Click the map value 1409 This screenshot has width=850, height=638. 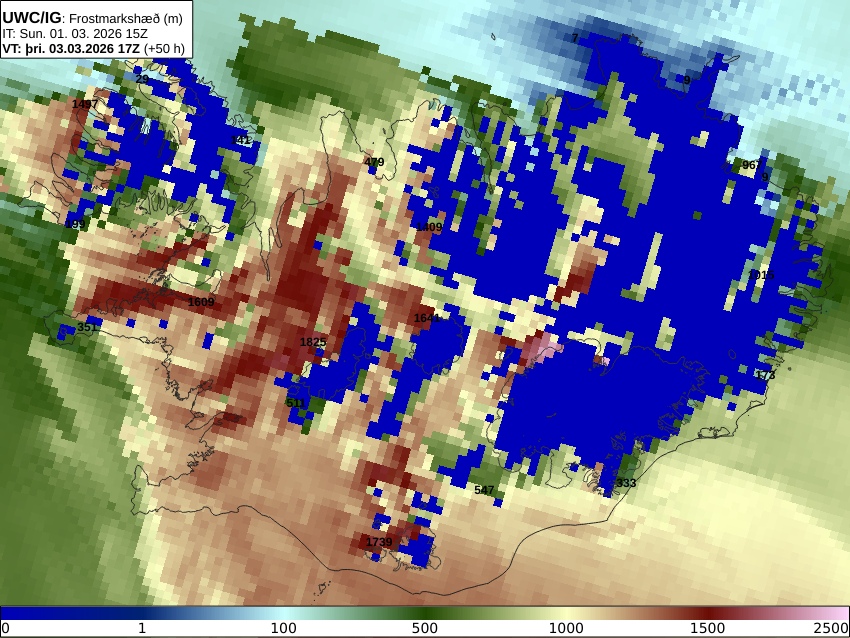click(x=429, y=227)
